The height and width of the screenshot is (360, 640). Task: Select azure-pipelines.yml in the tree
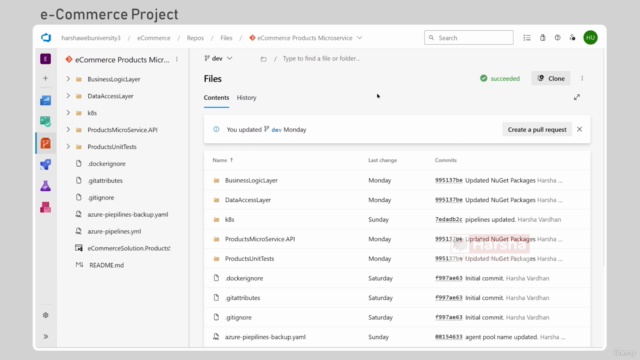(114, 231)
